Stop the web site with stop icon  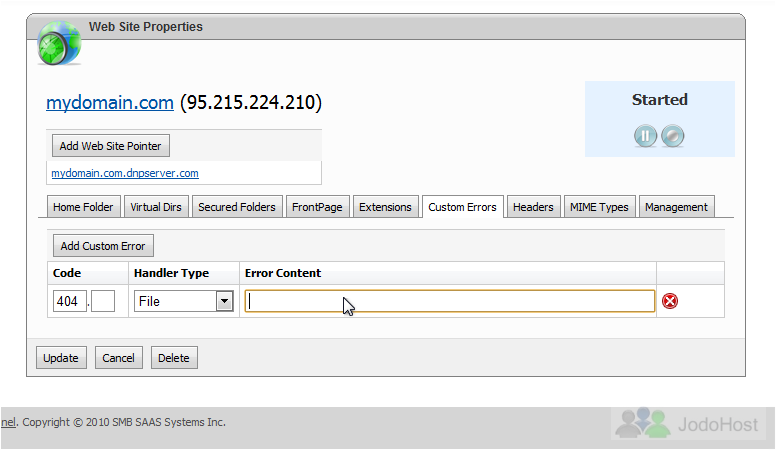pos(673,136)
